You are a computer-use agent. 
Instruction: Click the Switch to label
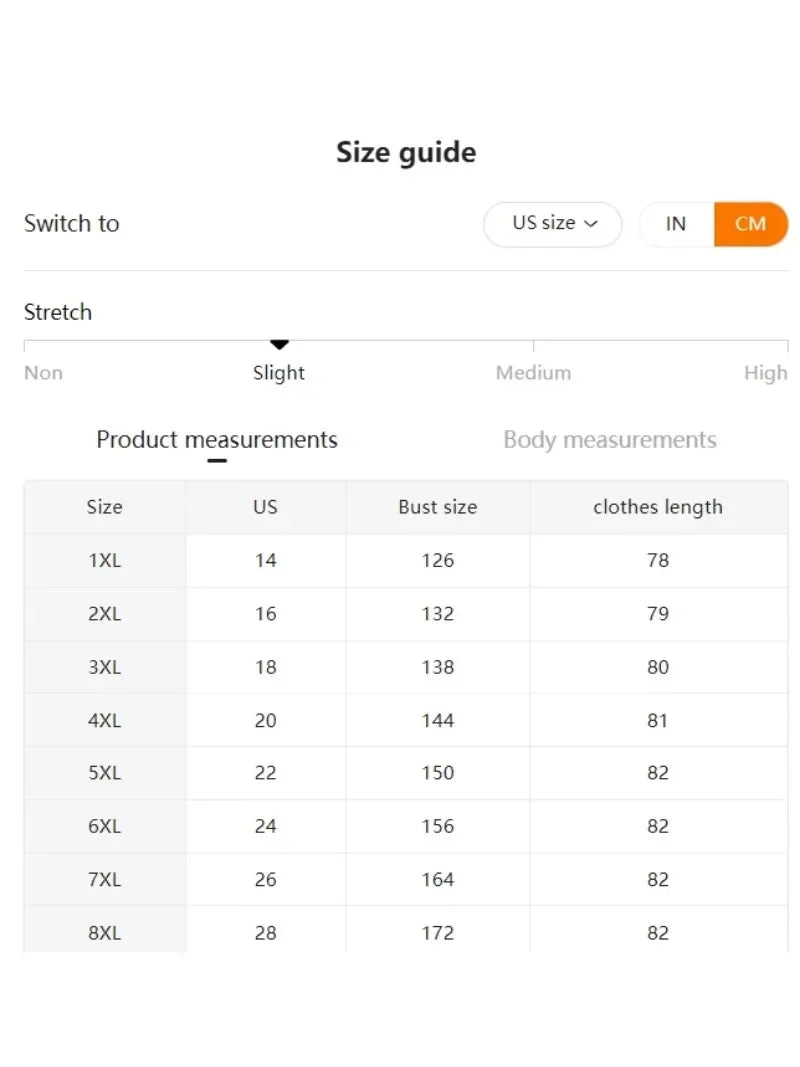pyautogui.click(x=71, y=224)
